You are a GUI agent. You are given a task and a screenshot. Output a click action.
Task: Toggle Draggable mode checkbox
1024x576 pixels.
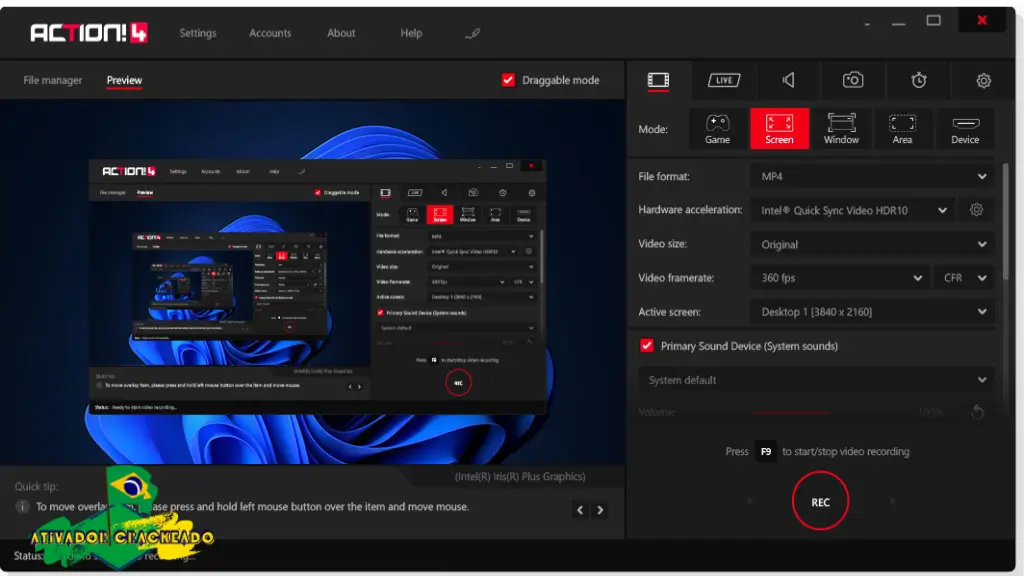pos(508,80)
